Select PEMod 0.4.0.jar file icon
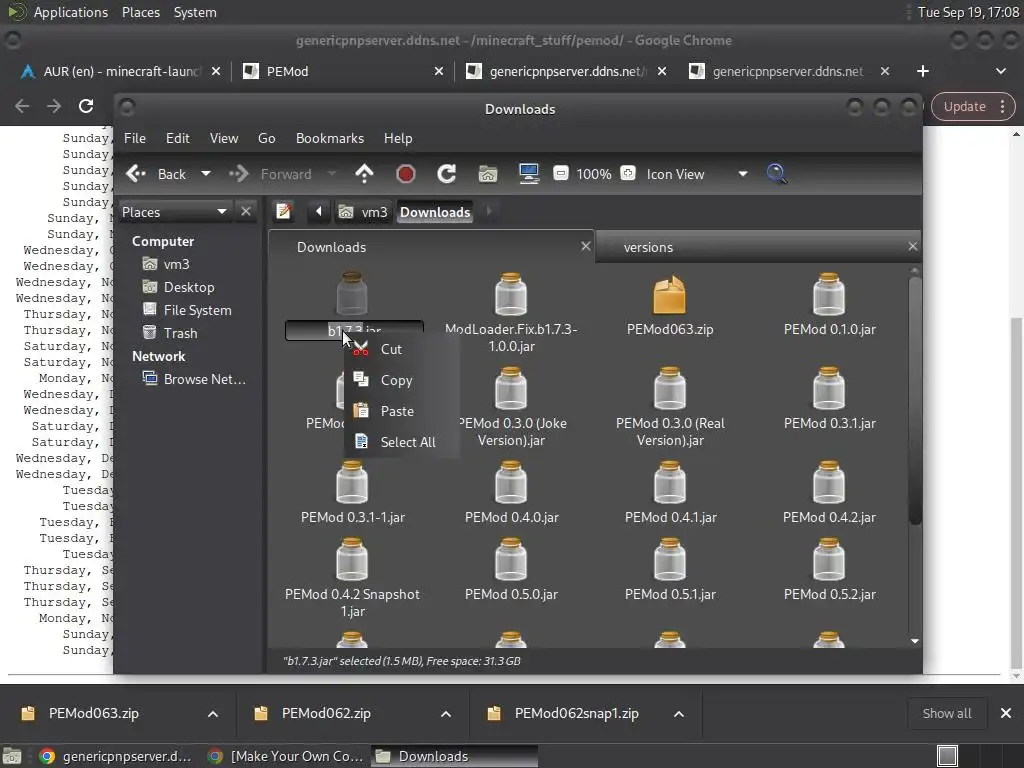The height and width of the screenshot is (768, 1024). [x=511, y=483]
